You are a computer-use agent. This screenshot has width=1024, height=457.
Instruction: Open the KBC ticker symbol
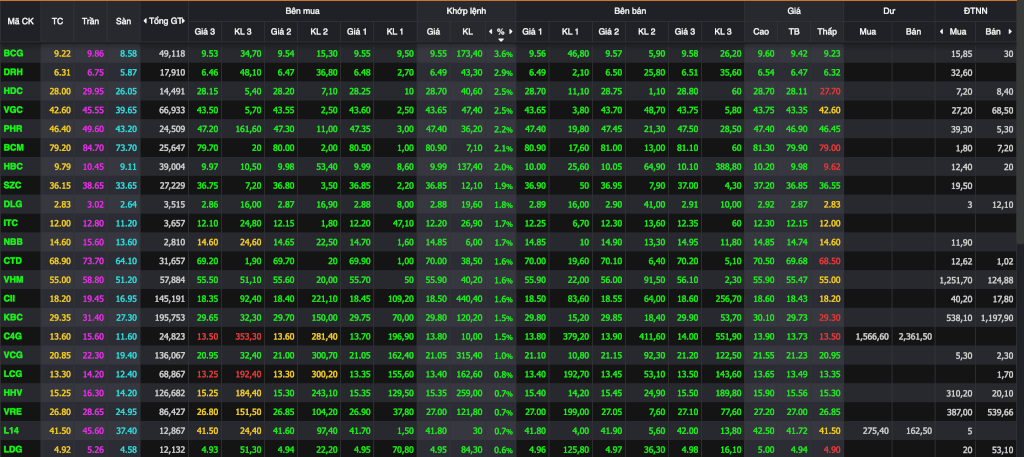12,319
